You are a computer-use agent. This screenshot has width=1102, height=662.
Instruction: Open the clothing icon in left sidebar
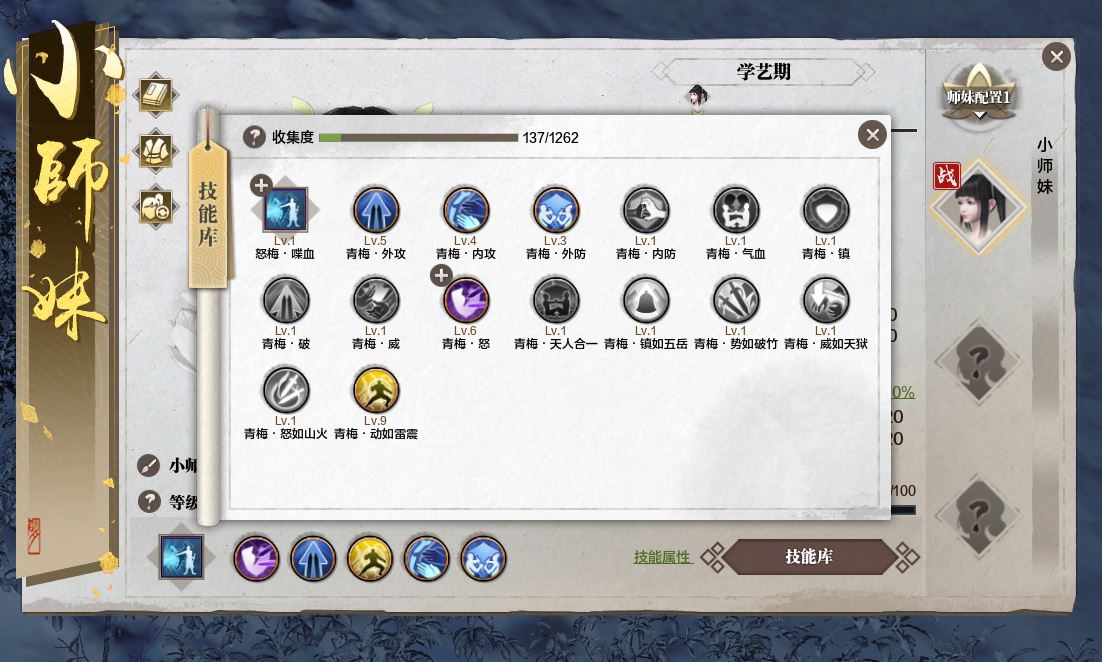pyautogui.click(x=156, y=151)
